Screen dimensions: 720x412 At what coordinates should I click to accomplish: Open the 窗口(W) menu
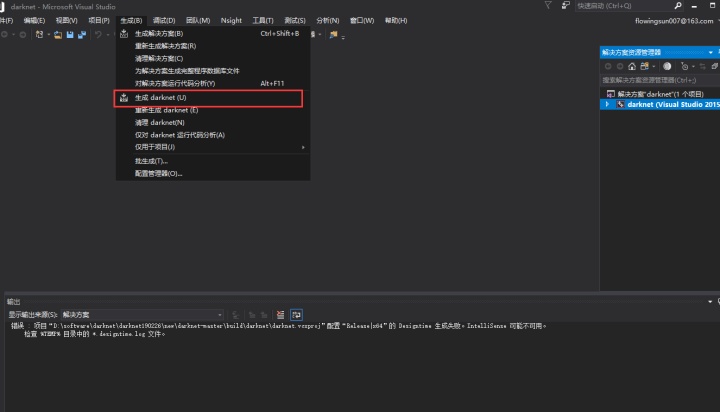pos(362,20)
